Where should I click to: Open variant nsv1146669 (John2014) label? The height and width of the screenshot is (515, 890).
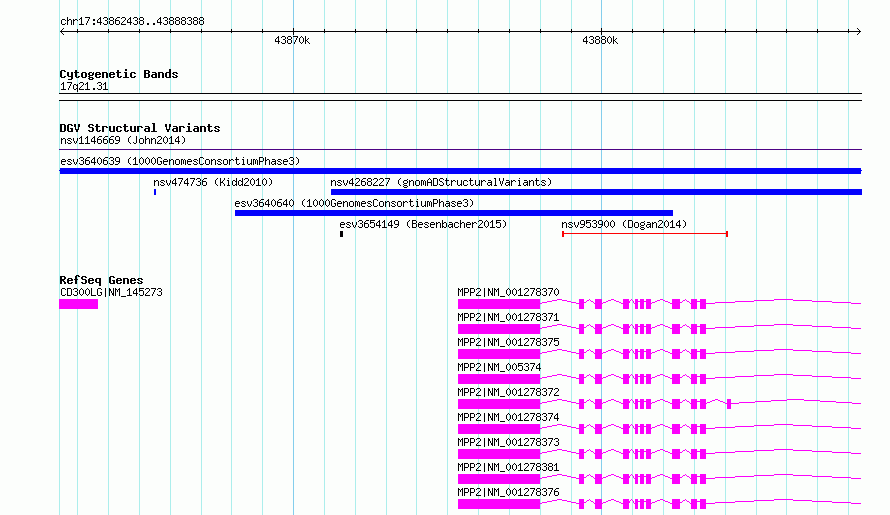(123, 140)
